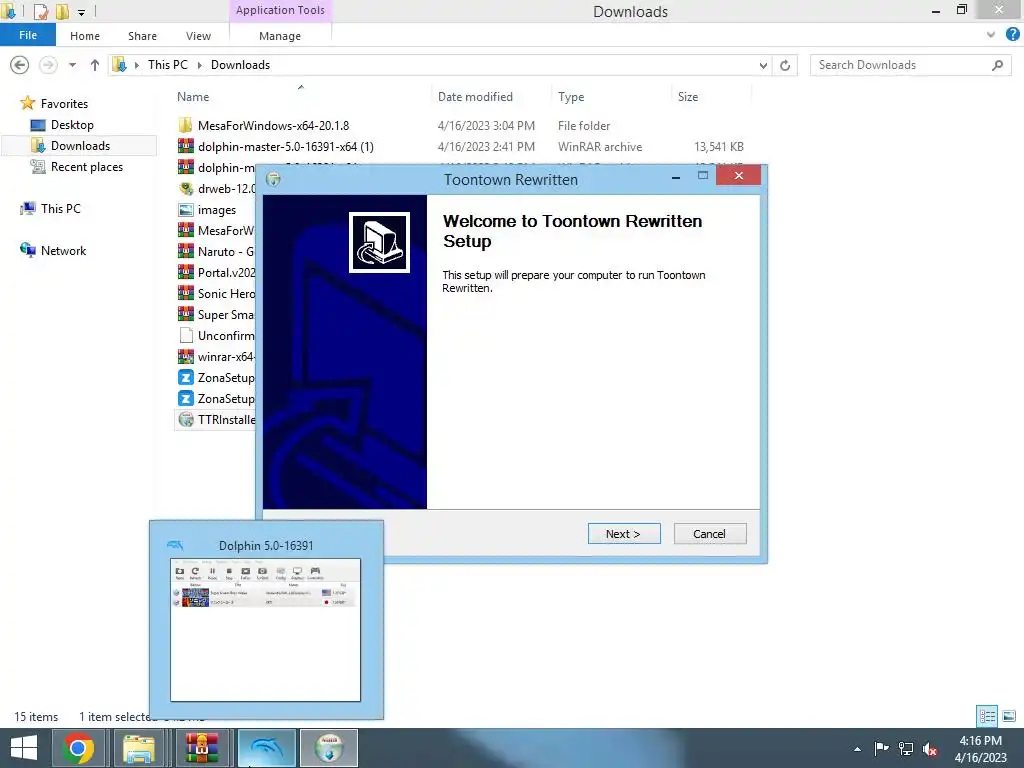Expand the ribbon with the chevron arrow
1024x768 pixels.
(991, 35)
